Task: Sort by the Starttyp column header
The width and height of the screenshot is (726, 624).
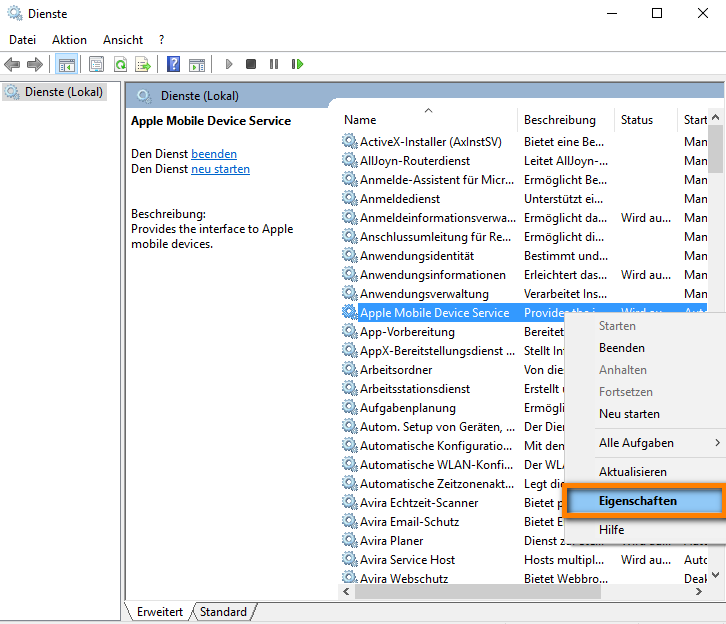Action: 694,120
